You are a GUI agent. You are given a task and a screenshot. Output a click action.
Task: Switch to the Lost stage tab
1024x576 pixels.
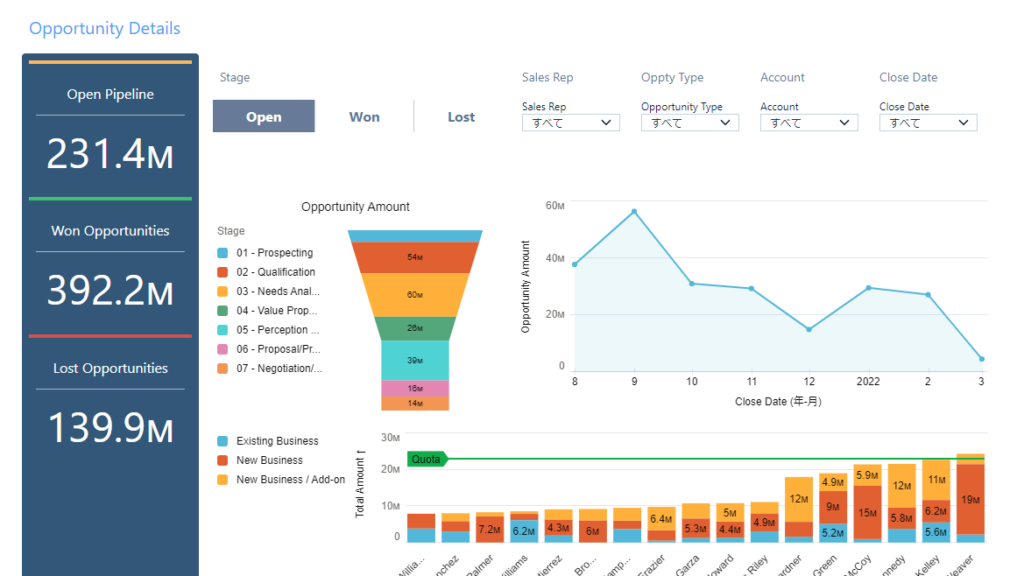pos(461,117)
